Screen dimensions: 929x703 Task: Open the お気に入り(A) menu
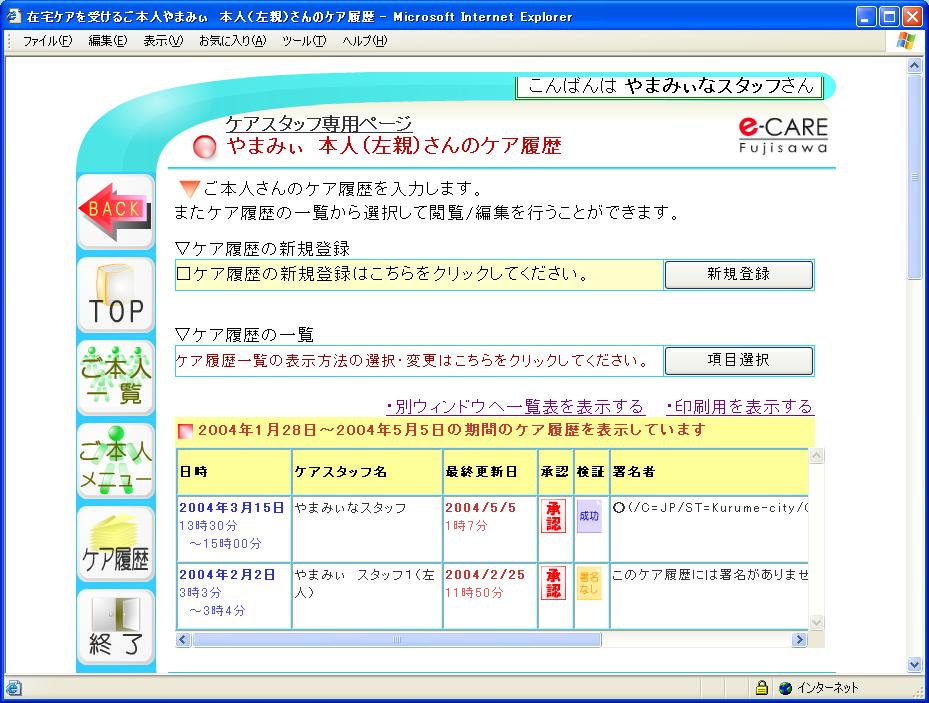232,41
